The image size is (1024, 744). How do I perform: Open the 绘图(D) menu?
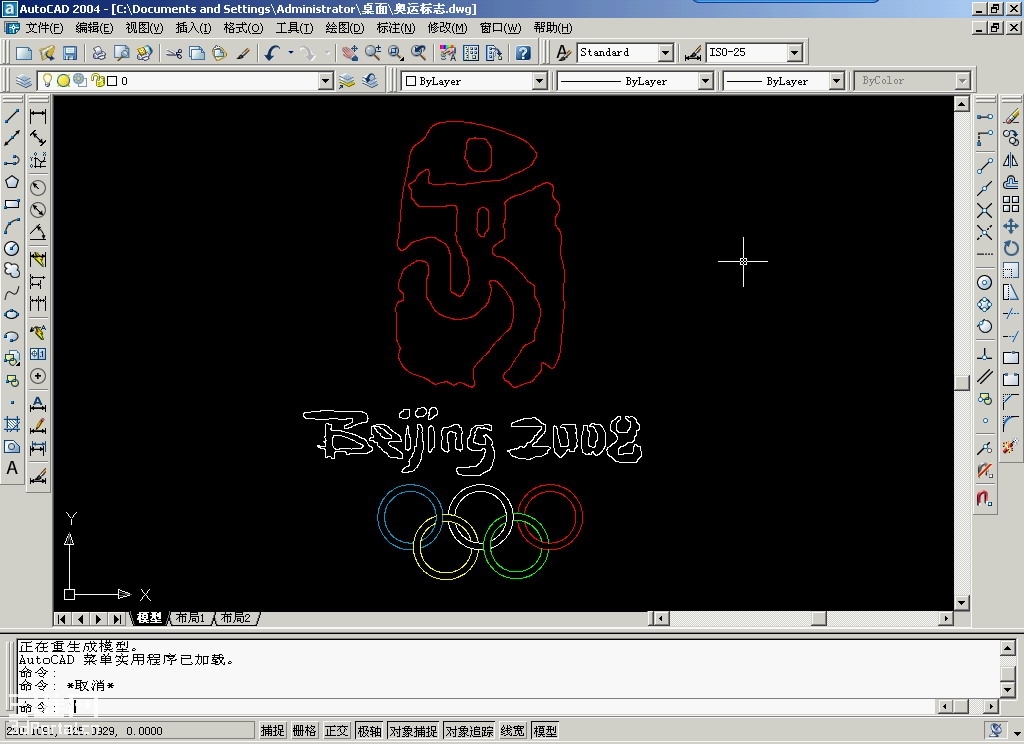(x=344, y=27)
